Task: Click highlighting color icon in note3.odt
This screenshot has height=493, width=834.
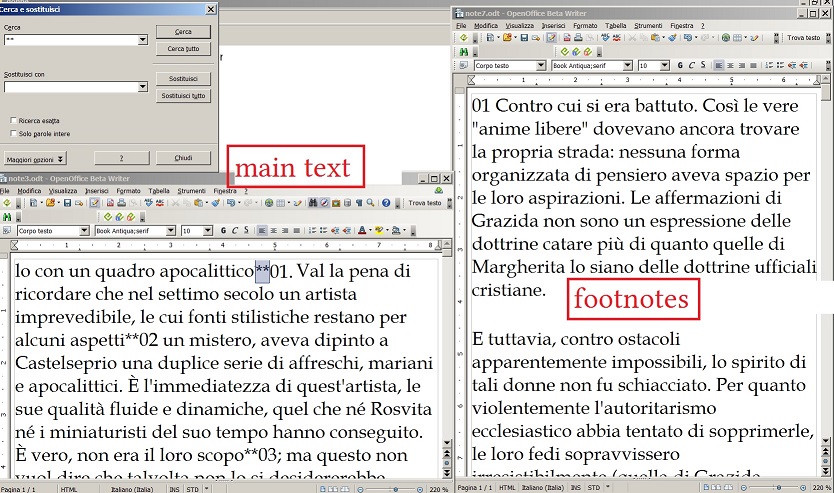Action: pos(379,230)
